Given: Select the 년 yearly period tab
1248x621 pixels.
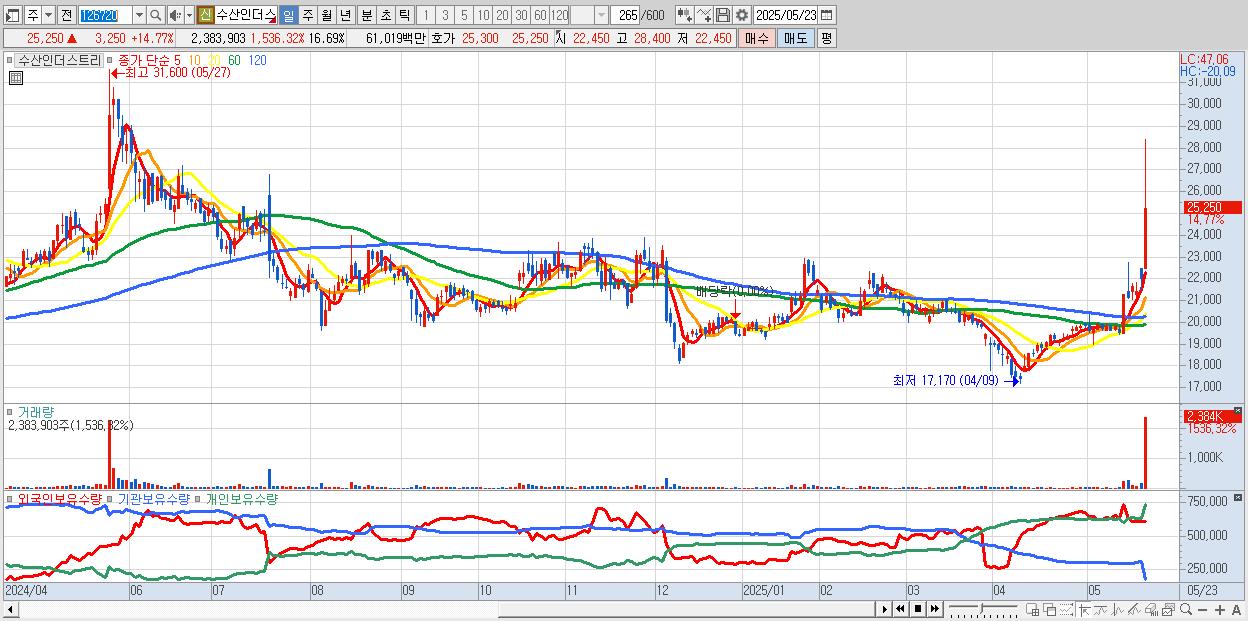Looking at the screenshot, I should click(345, 15).
